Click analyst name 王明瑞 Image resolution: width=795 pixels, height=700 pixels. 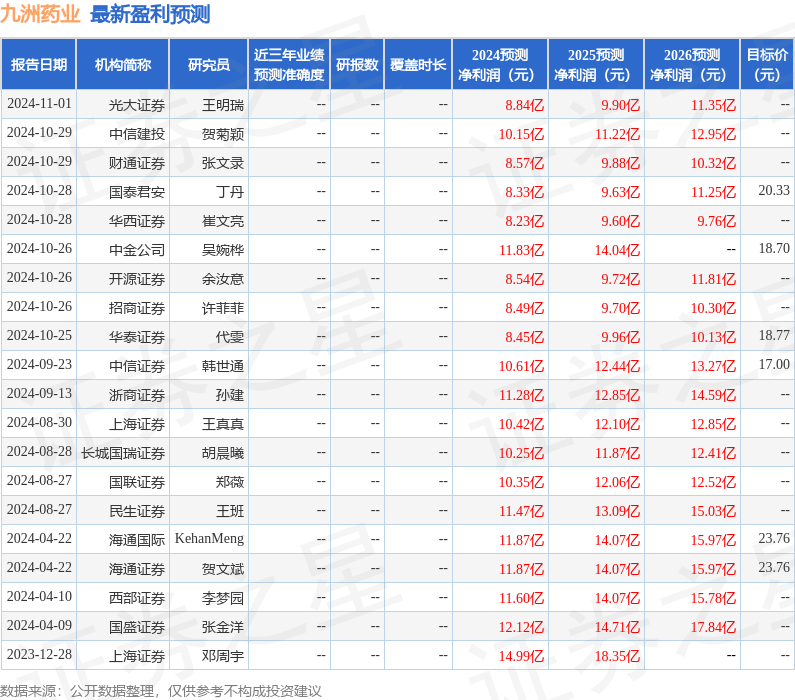tap(223, 105)
